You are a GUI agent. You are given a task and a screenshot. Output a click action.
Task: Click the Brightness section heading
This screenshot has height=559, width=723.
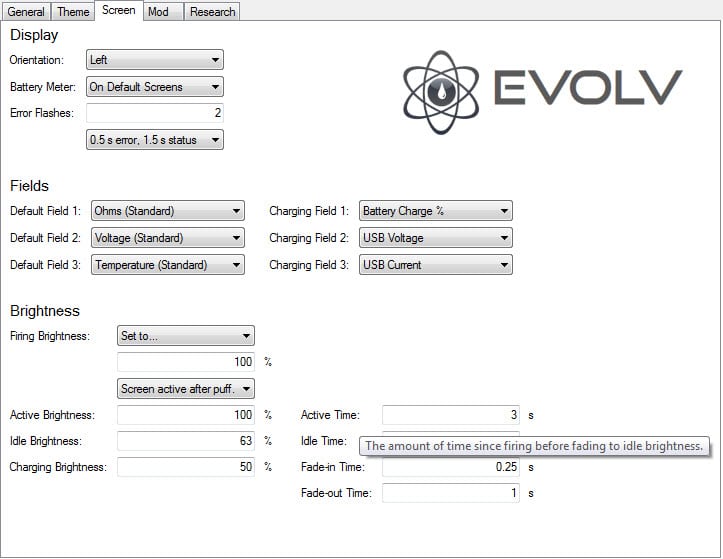coord(45,311)
